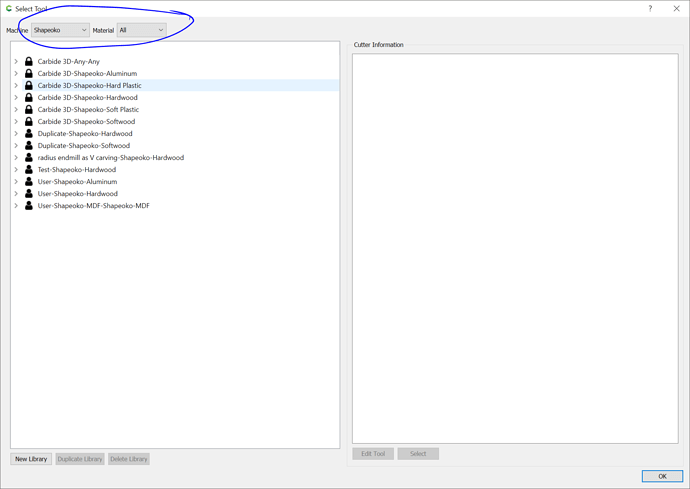690x489 pixels.
Task: Click lock icon beside Carbide 3D-Shapeoko-Aluminum
Action: pyautogui.click(x=29, y=73)
